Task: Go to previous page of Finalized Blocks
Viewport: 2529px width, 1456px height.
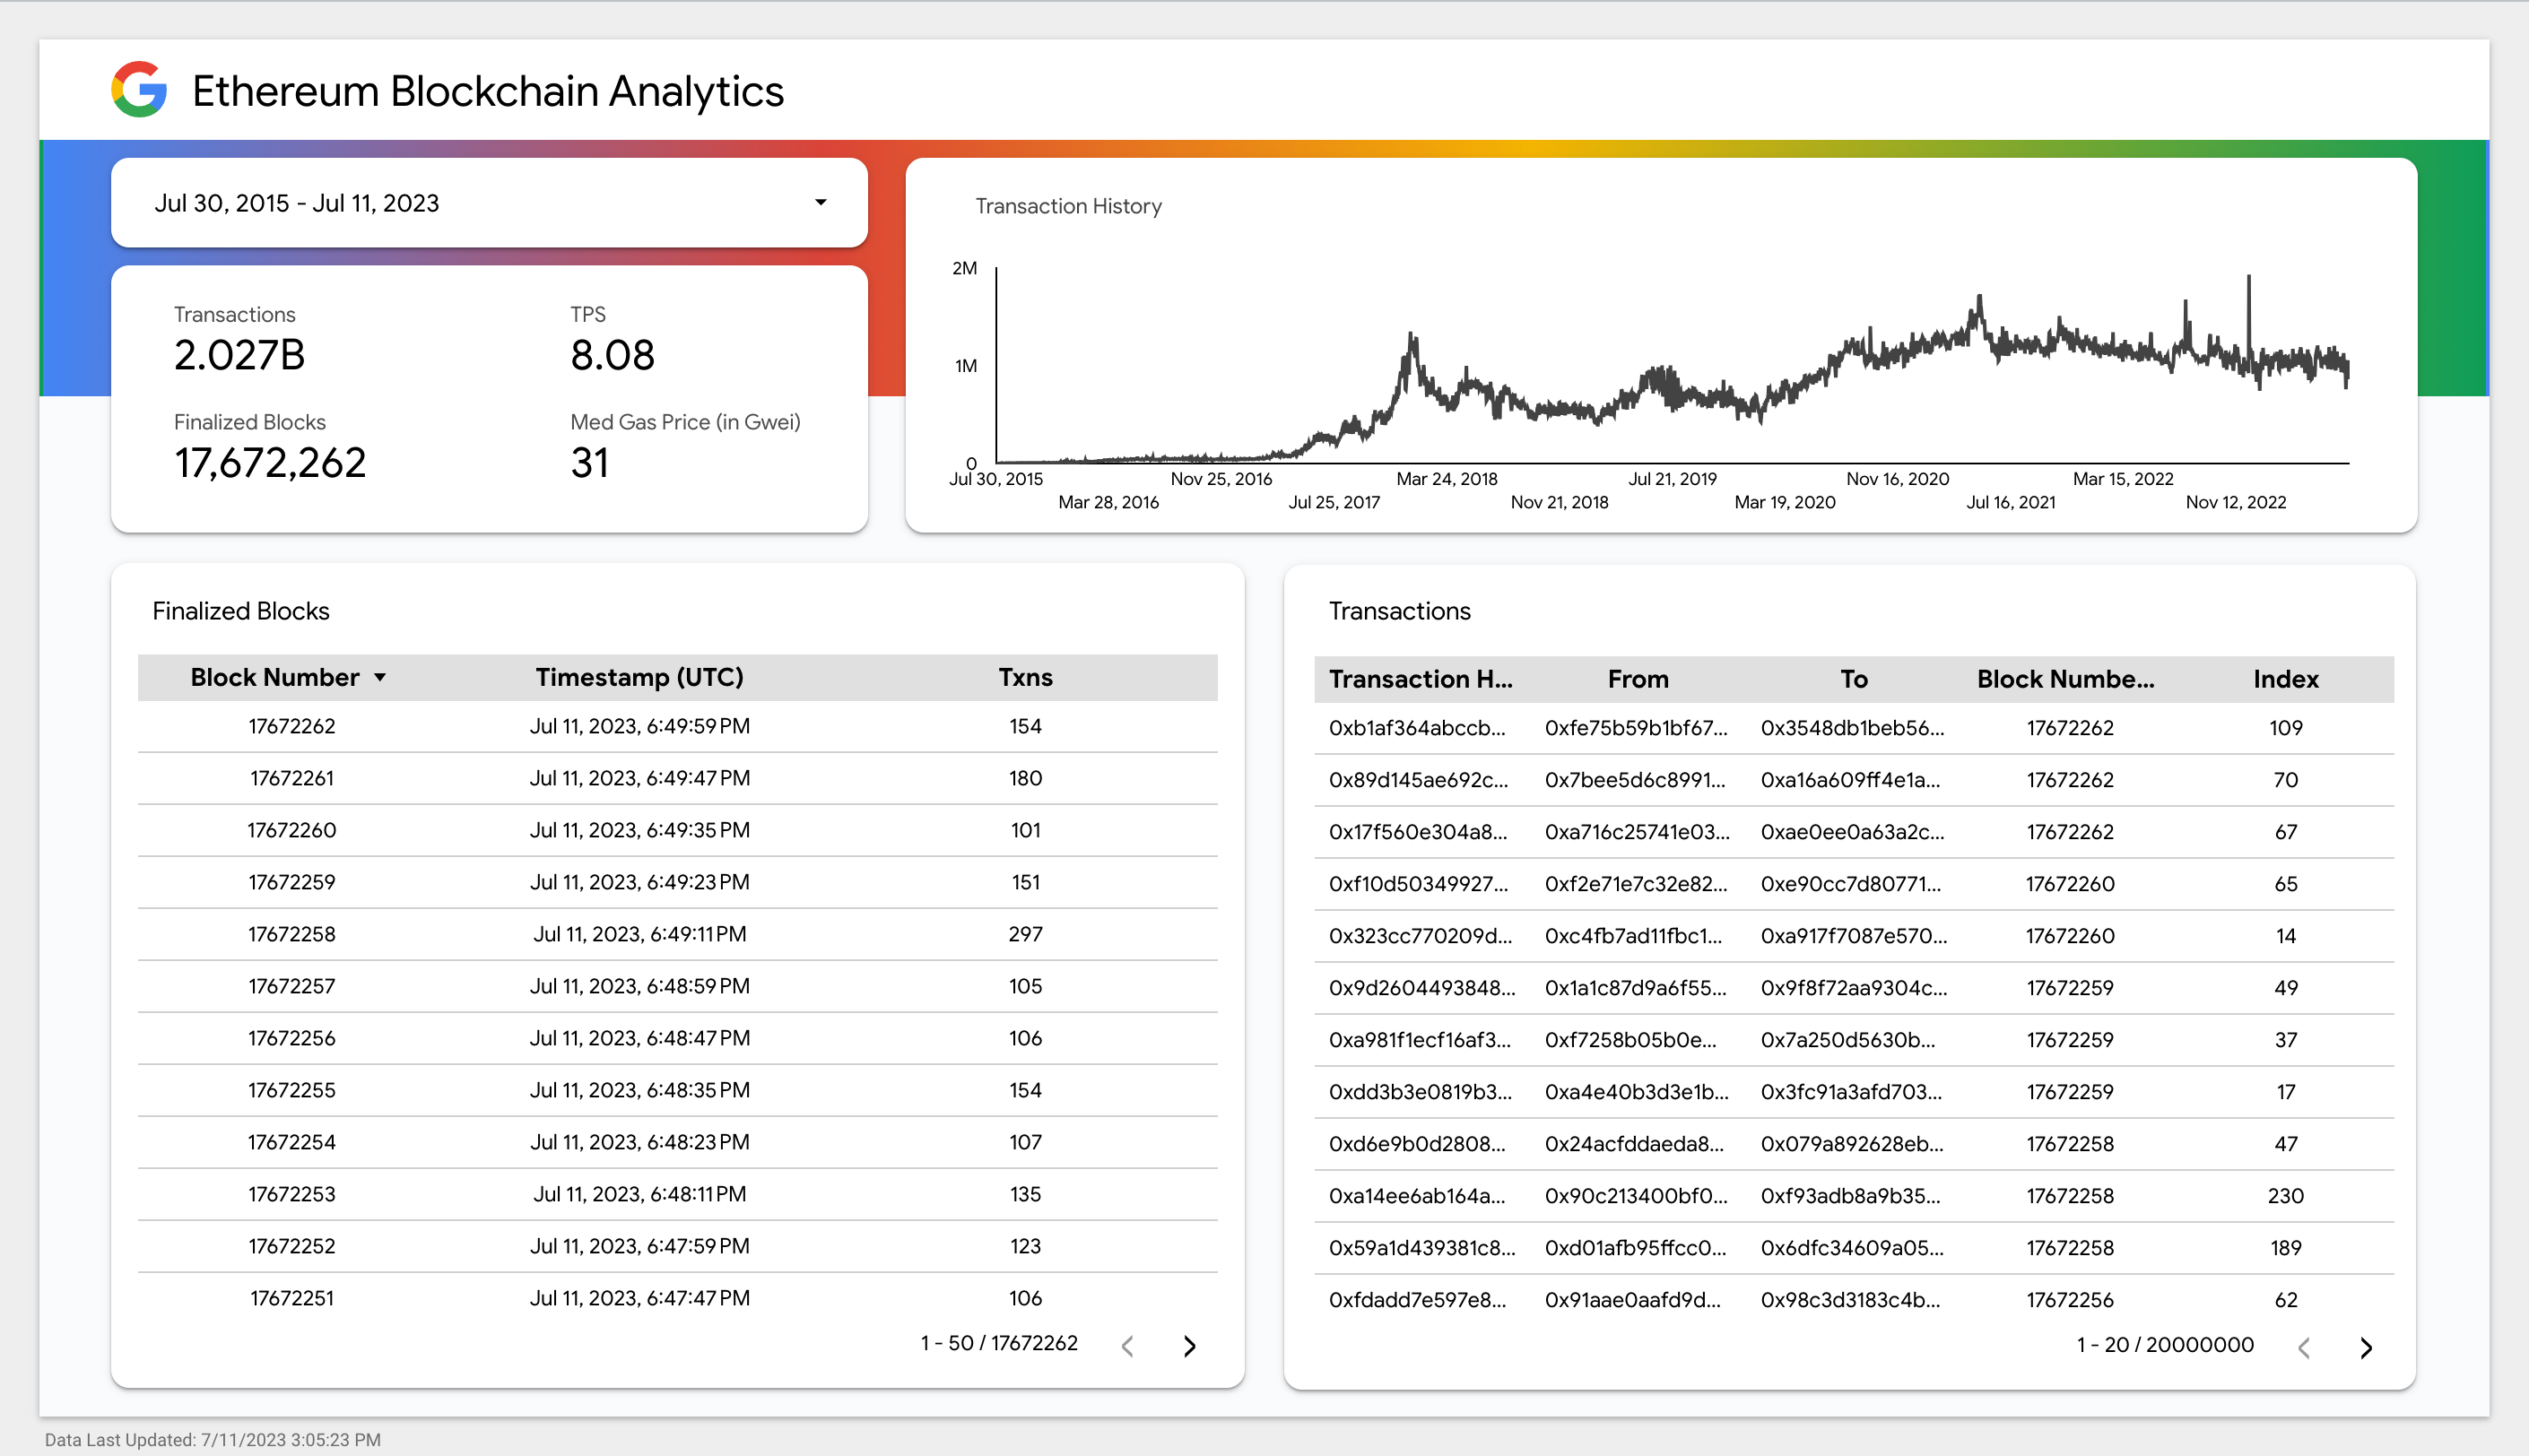Action: coord(1128,1346)
